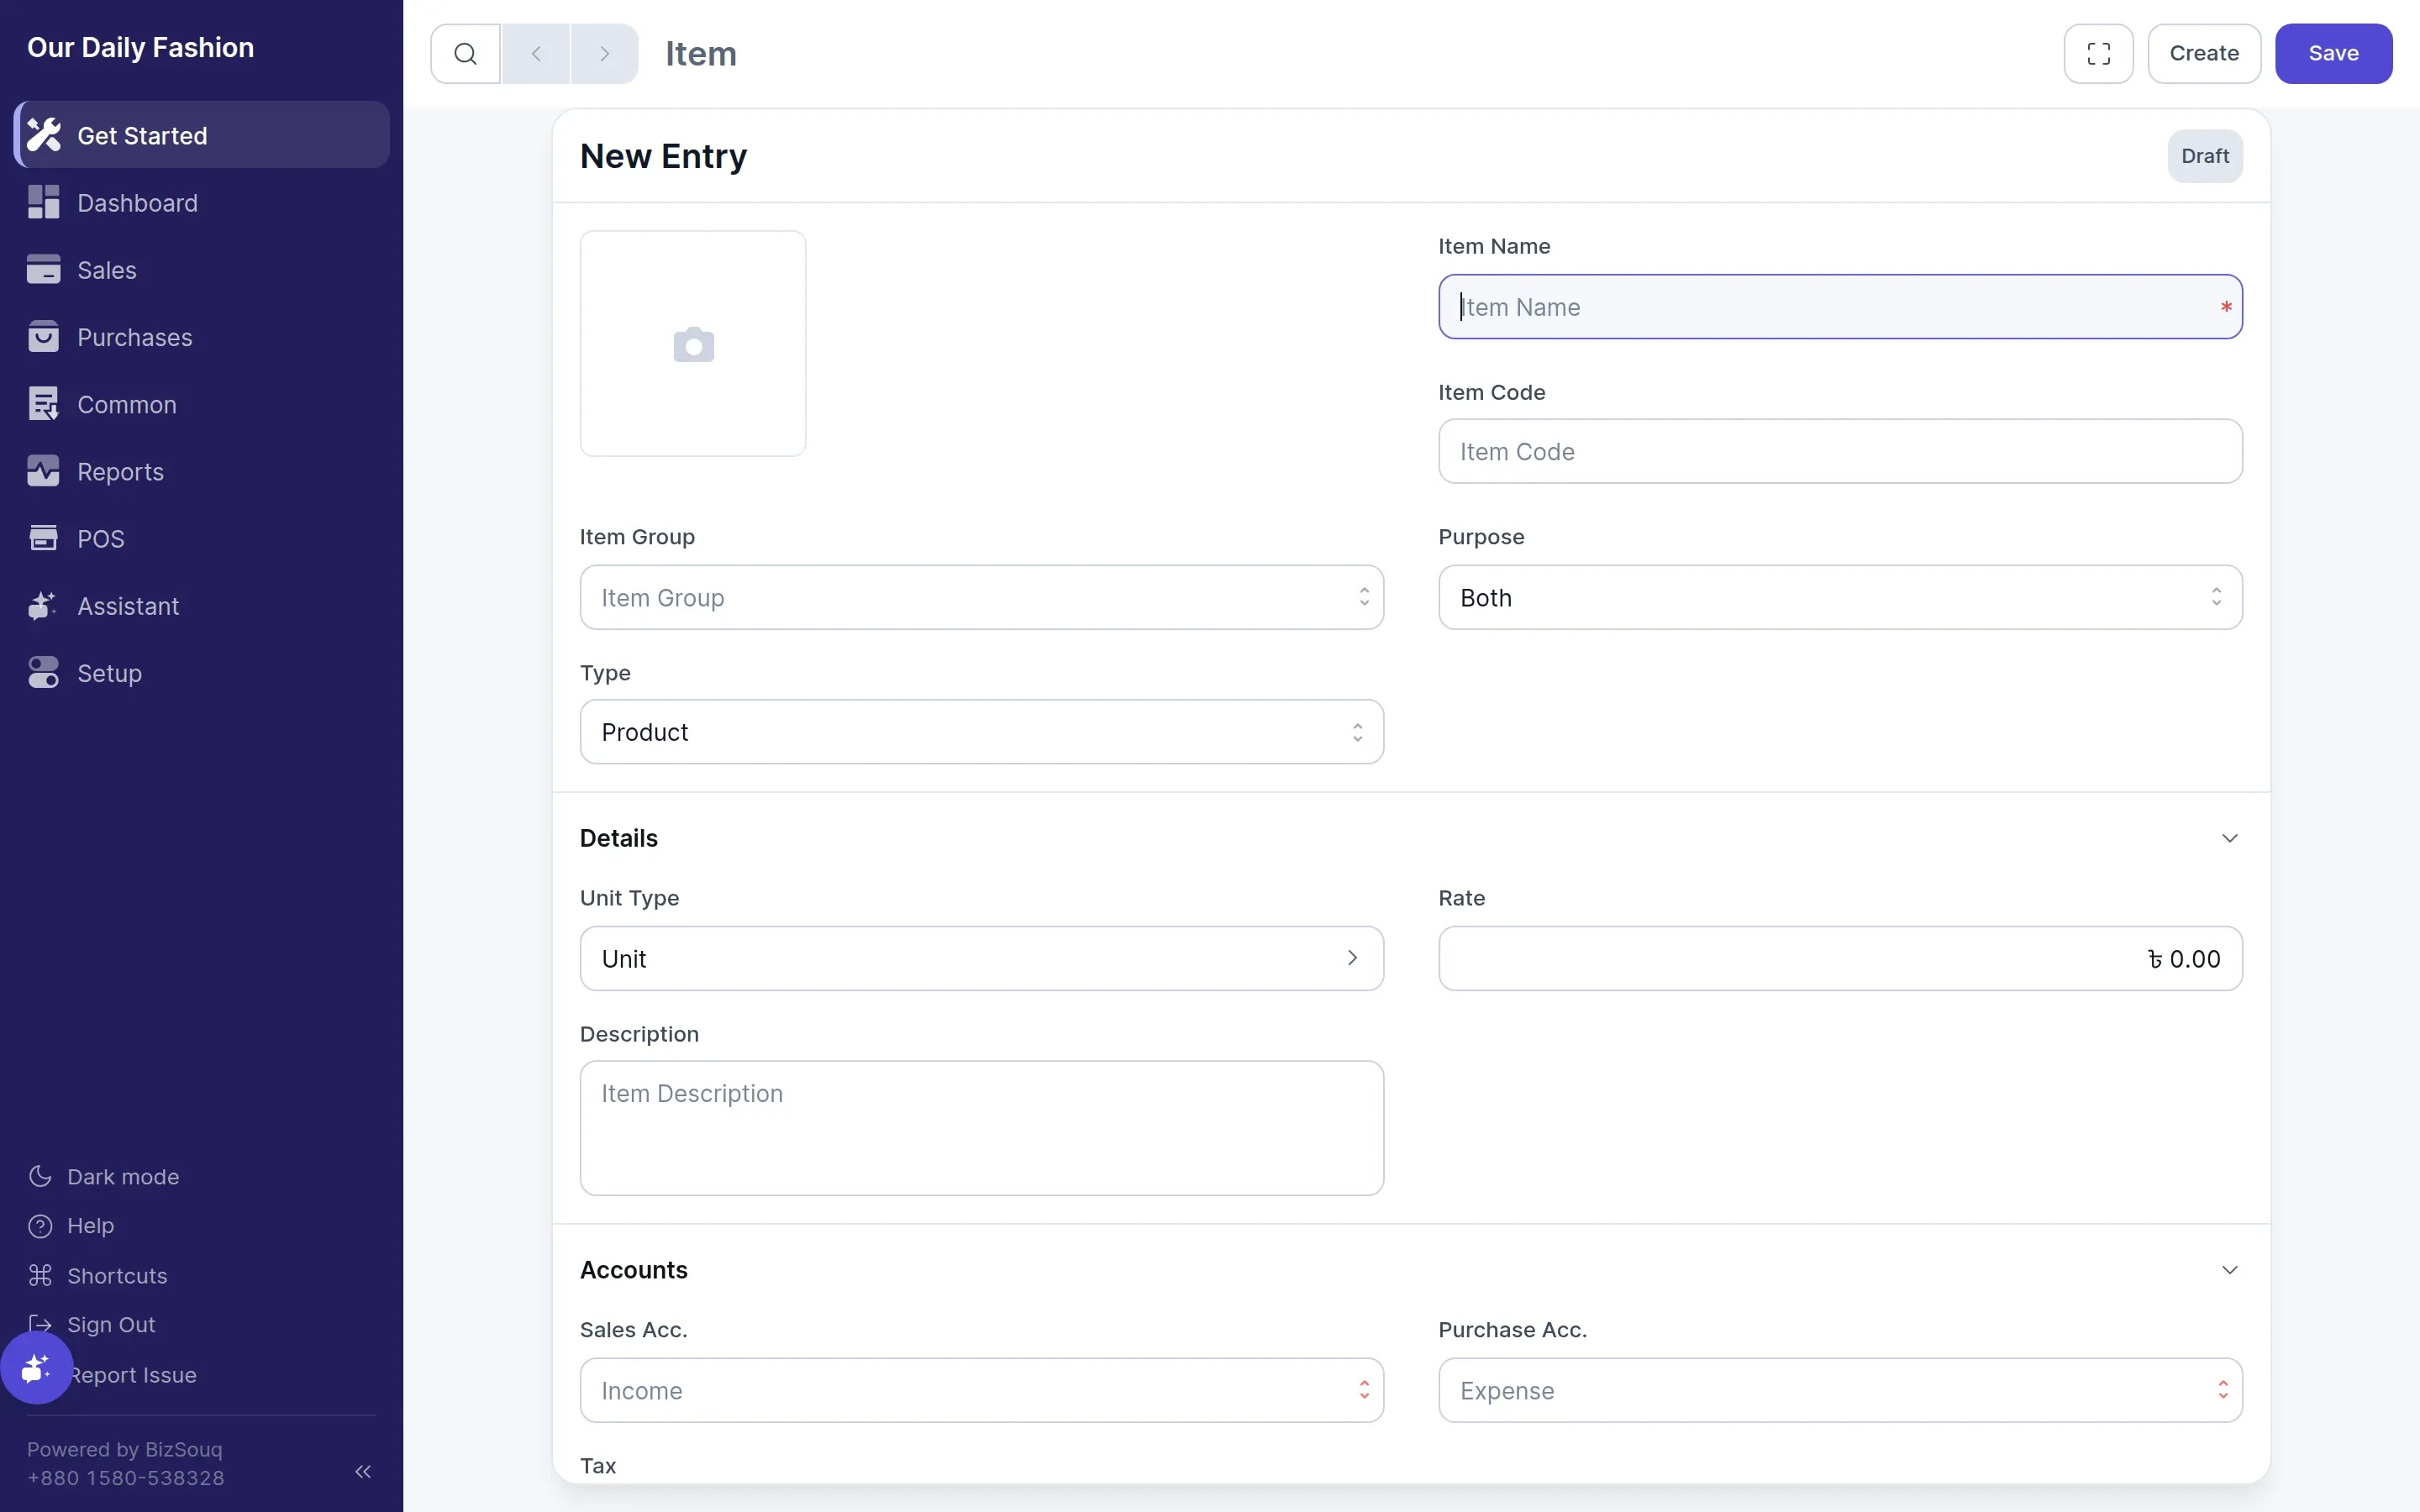Click the Assistant sparkle icon in sidebar
This screenshot has width=2420, height=1512.
pyautogui.click(x=43, y=605)
